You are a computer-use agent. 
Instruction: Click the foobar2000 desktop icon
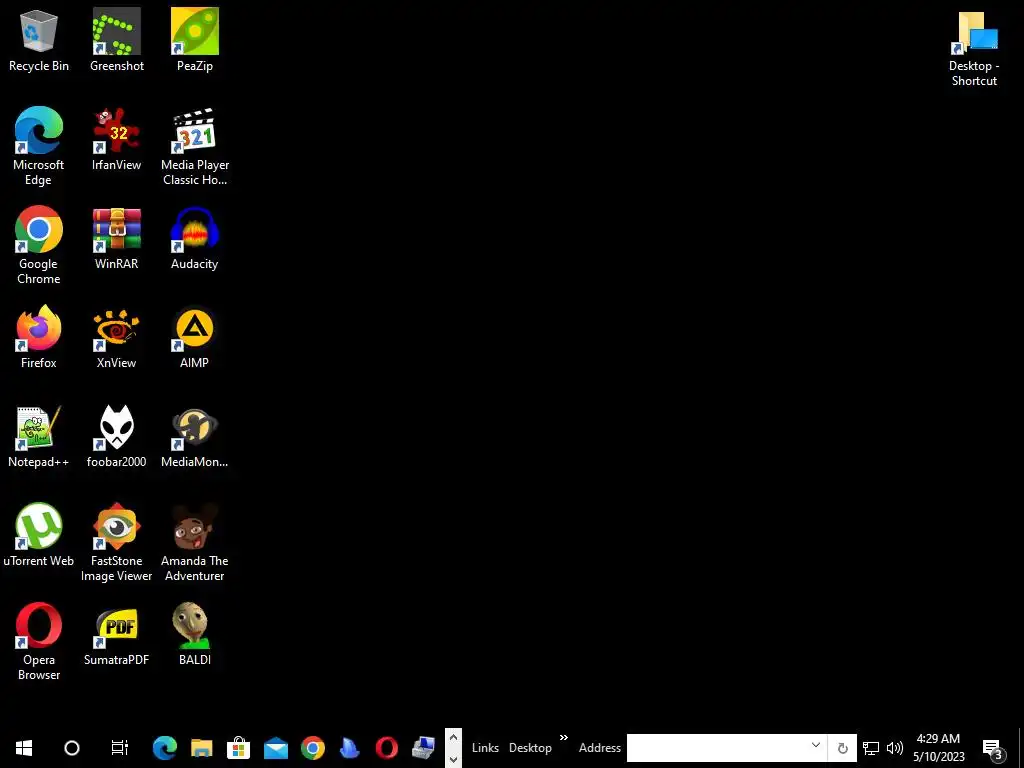coord(116,437)
